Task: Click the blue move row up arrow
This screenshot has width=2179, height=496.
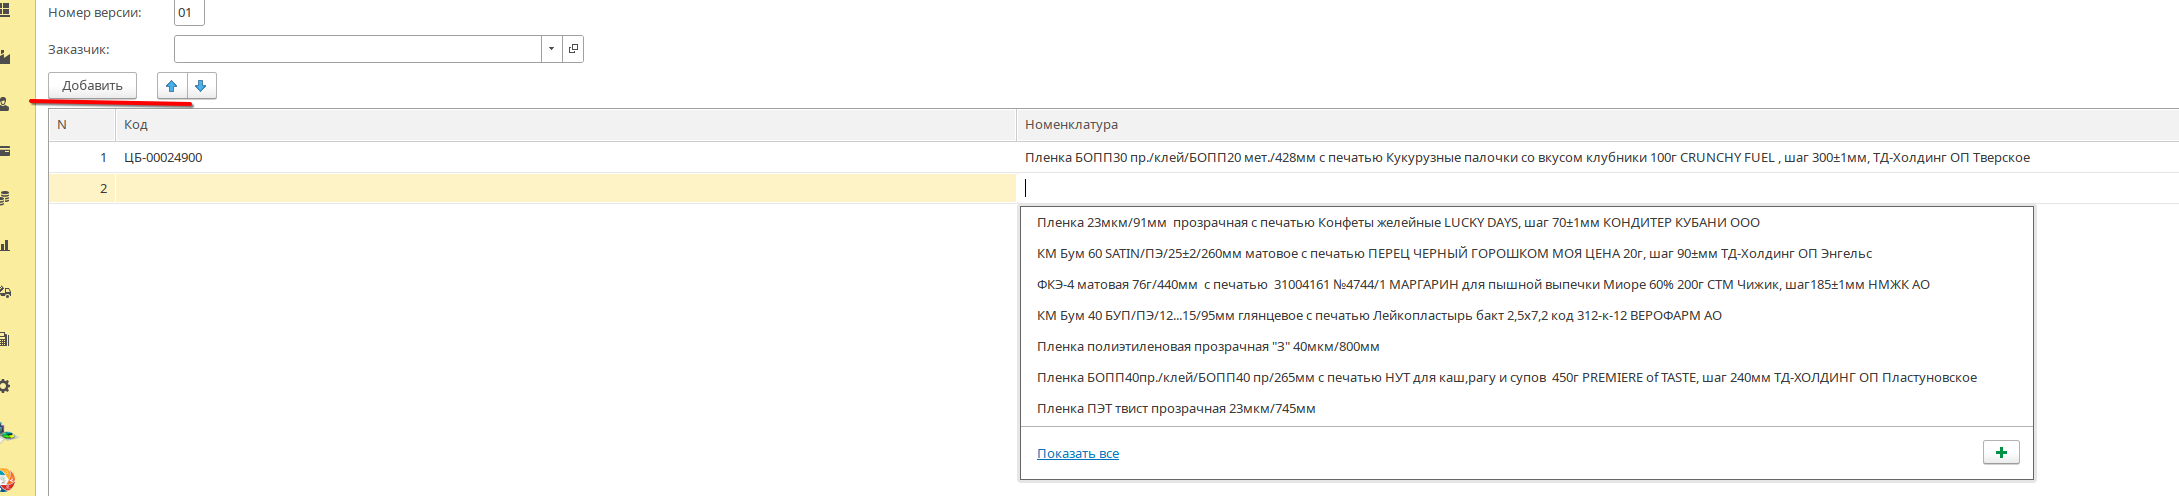Action: (171, 86)
